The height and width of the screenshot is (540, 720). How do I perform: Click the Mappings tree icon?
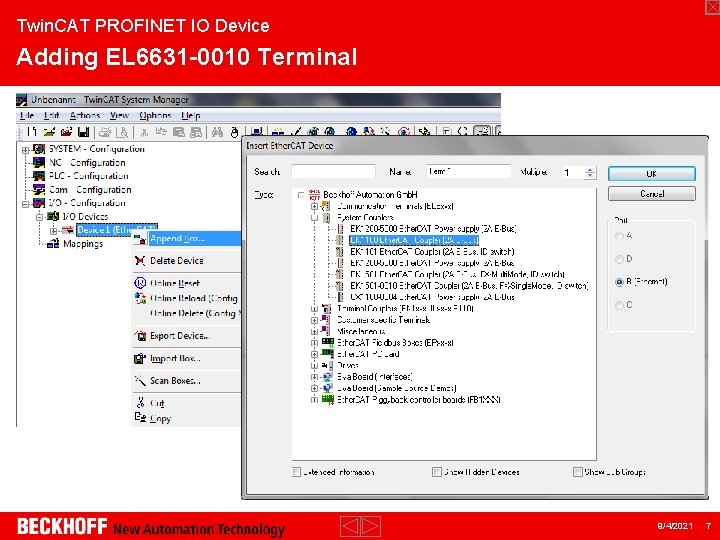click(53, 243)
